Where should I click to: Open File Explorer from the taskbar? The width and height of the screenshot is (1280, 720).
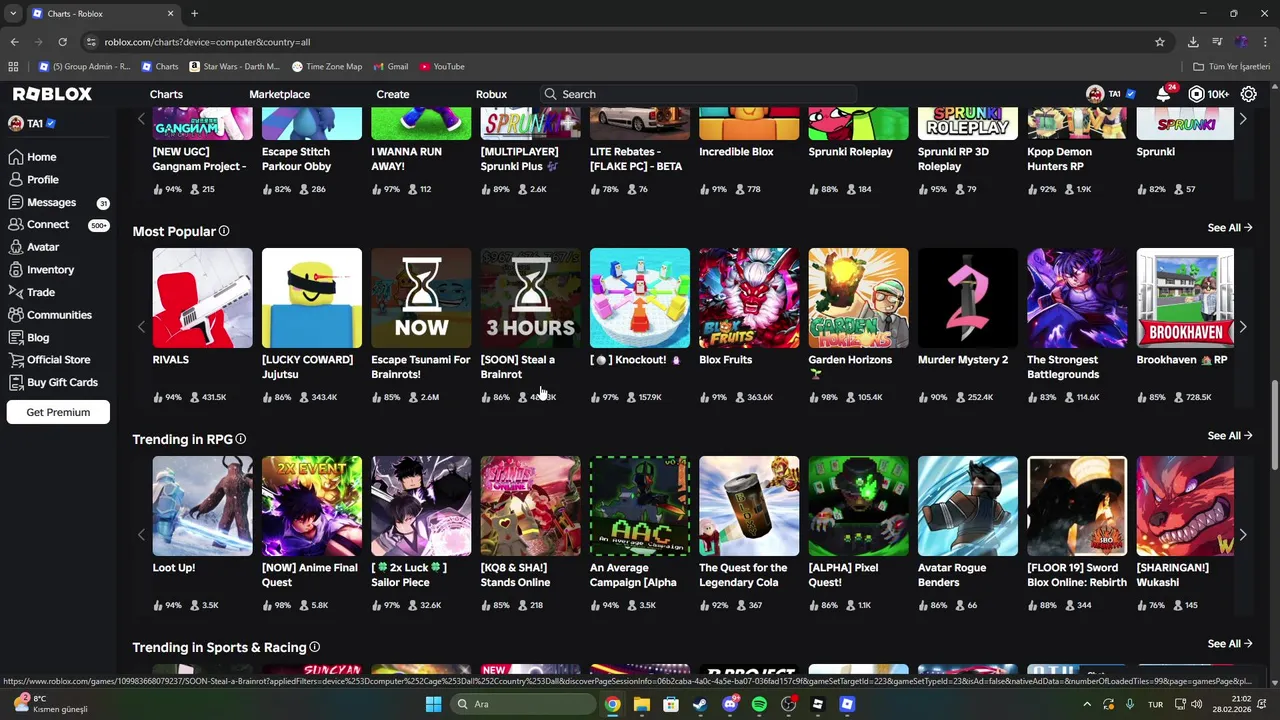coord(641,704)
